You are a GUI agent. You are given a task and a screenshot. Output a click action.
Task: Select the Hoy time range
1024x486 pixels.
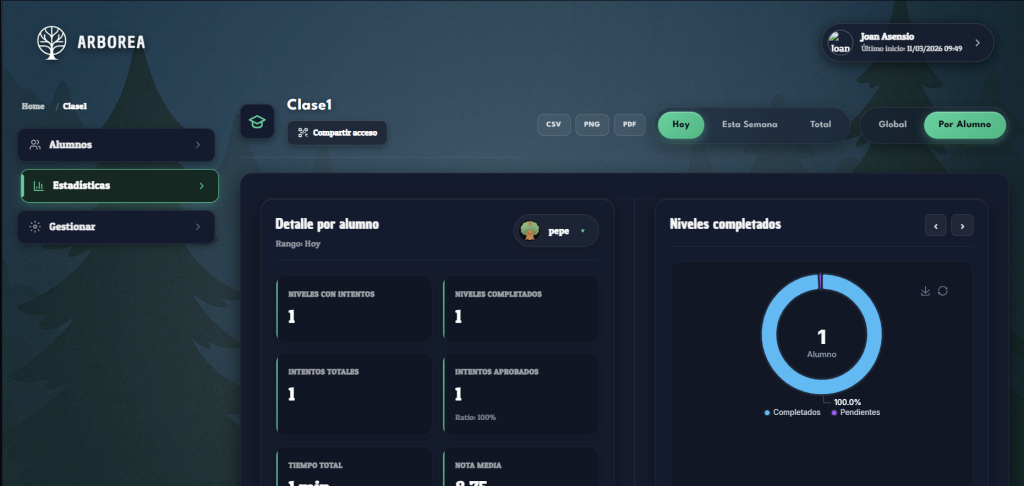point(681,125)
